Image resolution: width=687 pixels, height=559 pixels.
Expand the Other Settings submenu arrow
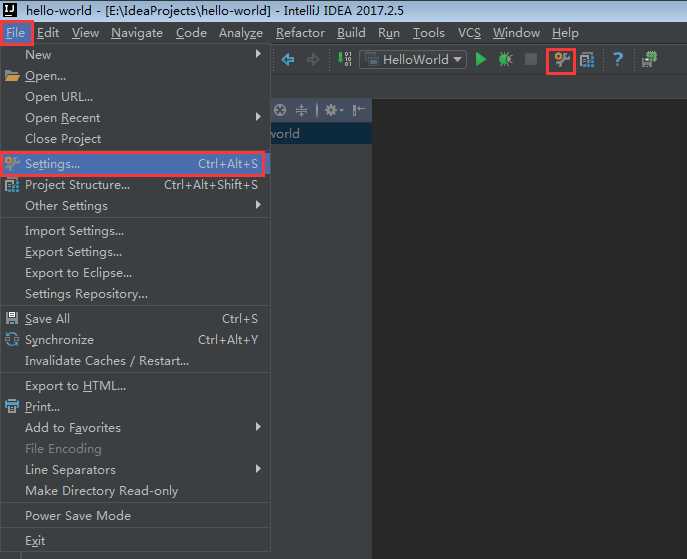(259, 205)
